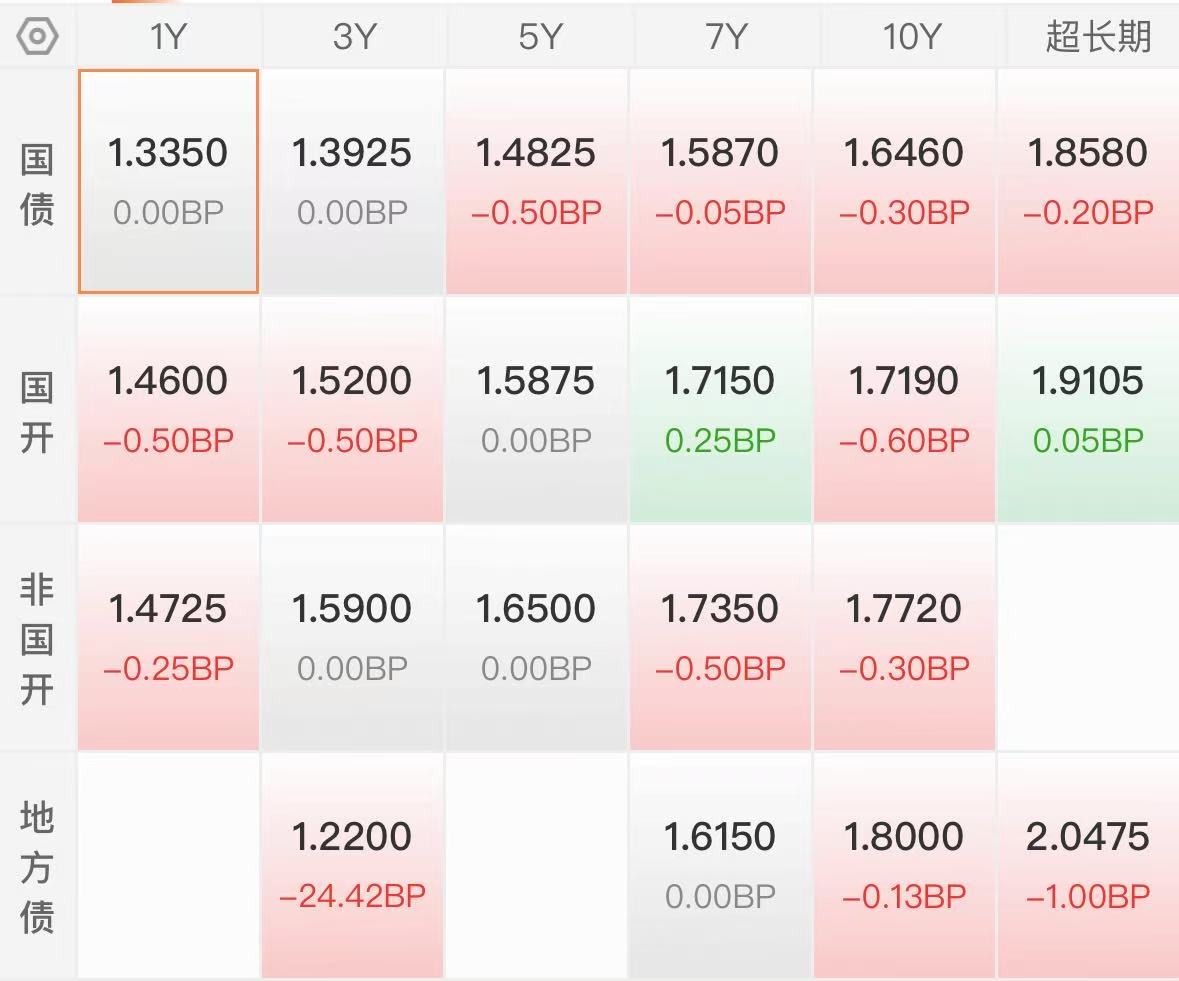This screenshot has height=981, width=1179.
Task: Click the 非国开 row label
Action: (x=37, y=638)
